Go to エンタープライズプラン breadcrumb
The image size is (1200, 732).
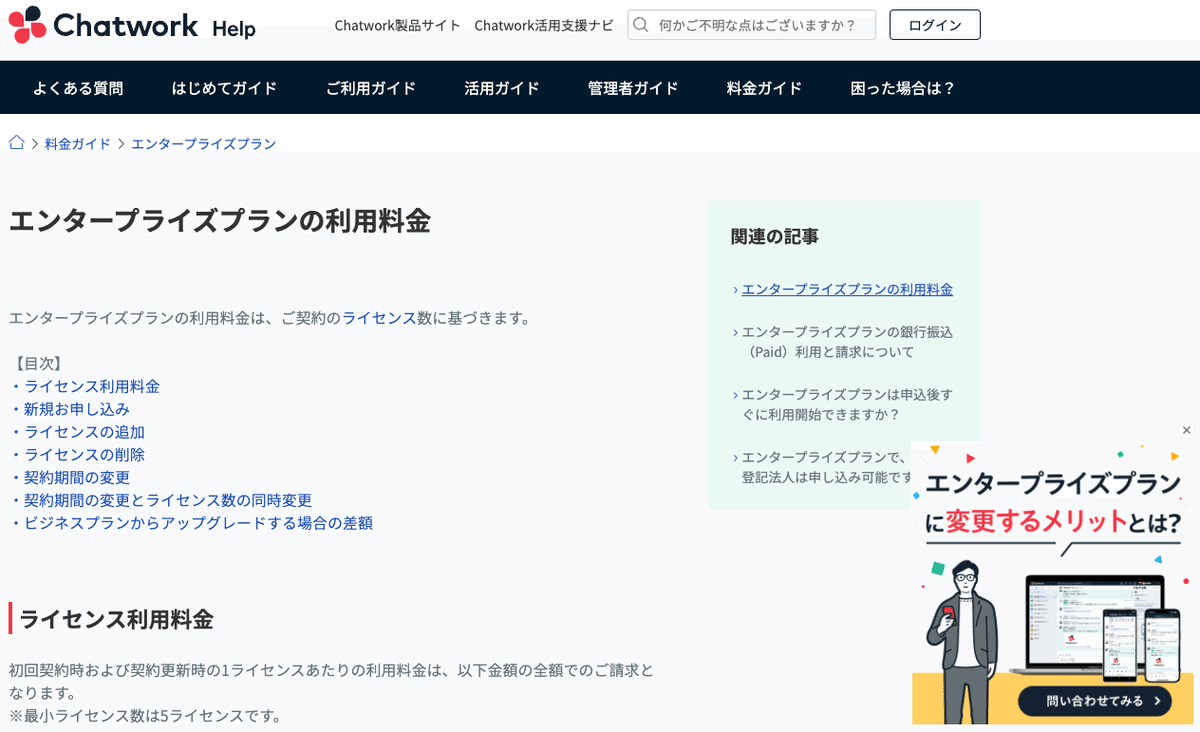[204, 144]
